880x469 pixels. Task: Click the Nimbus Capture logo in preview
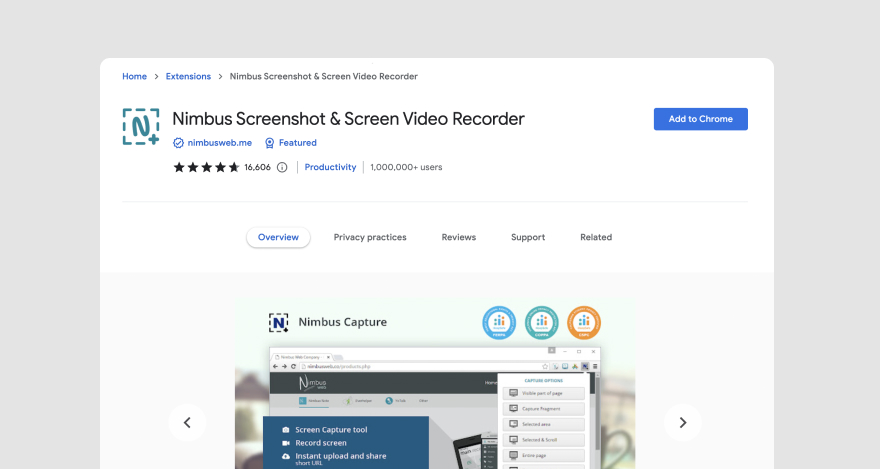278,323
